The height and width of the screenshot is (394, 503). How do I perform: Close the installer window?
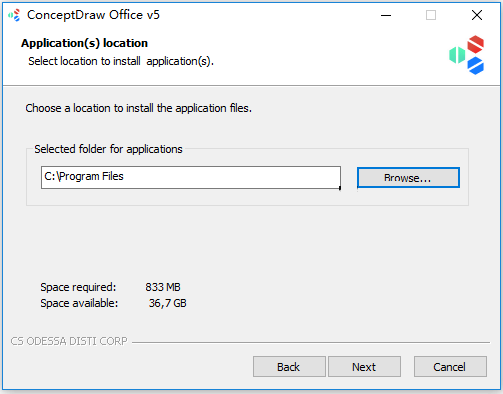click(477, 15)
